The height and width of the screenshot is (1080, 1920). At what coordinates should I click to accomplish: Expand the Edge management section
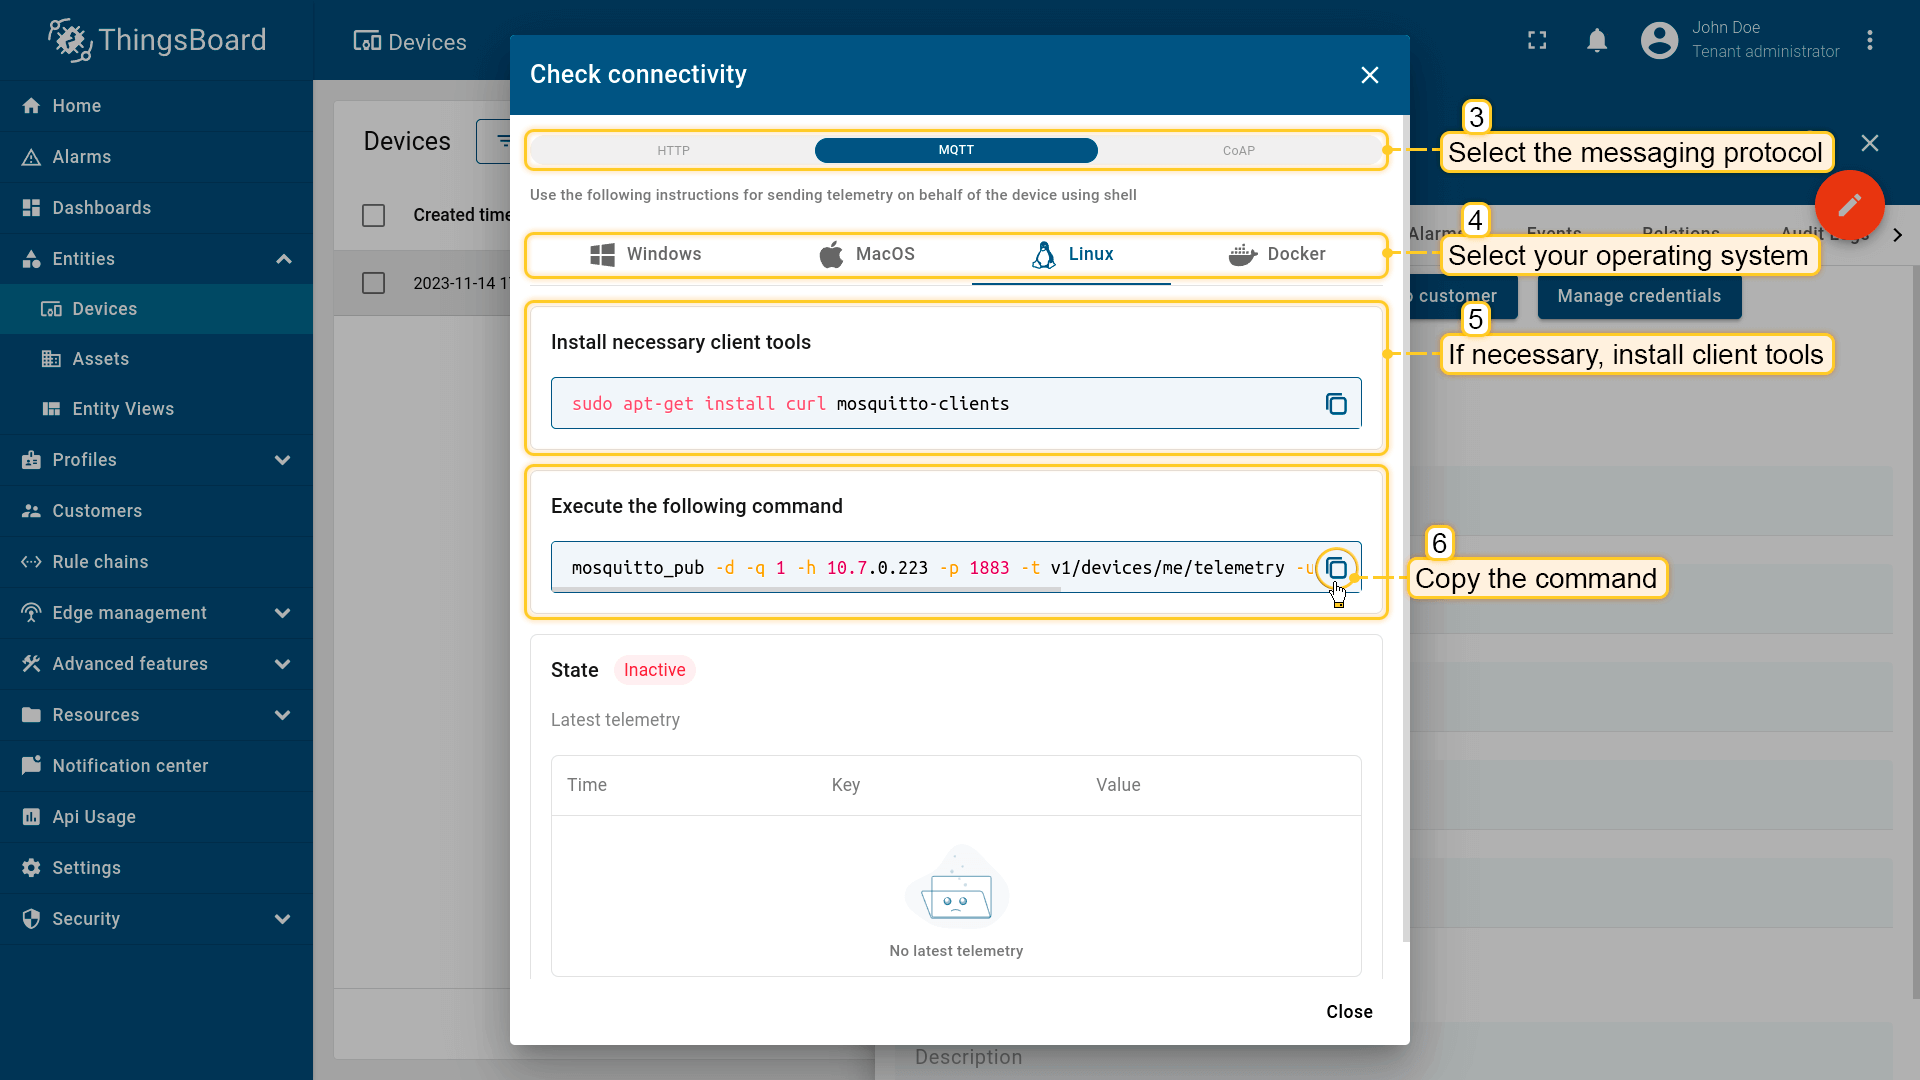click(283, 613)
